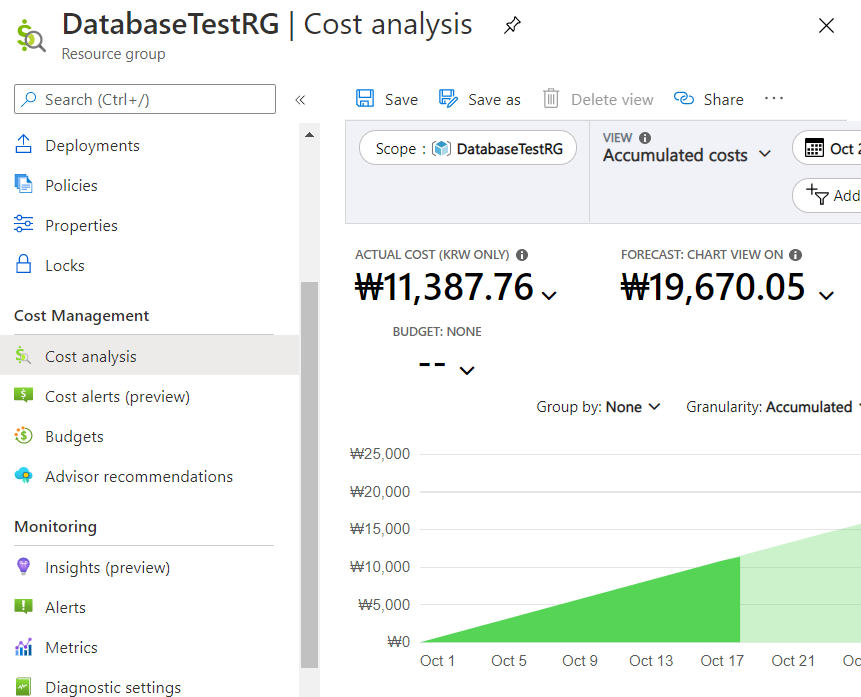
Task: Click the Budgets icon
Action: [x=23, y=436]
